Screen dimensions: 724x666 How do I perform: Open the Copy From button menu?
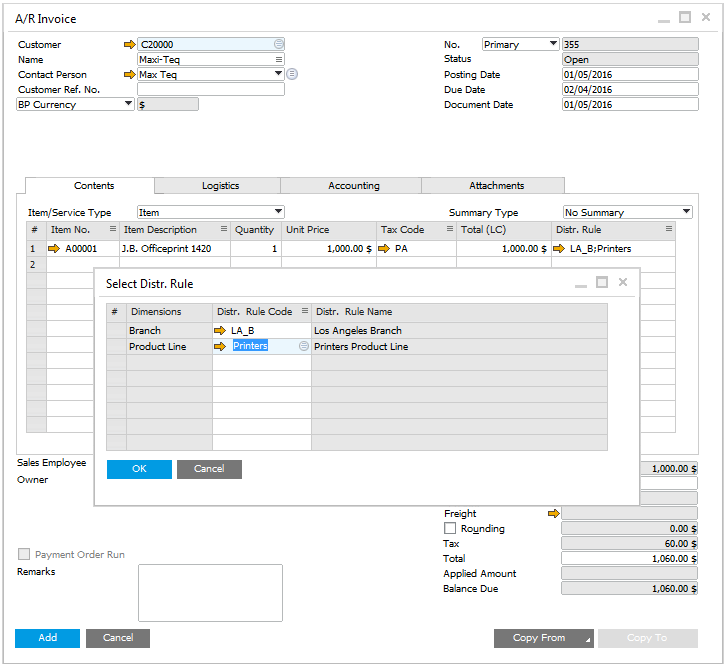[x=543, y=638]
